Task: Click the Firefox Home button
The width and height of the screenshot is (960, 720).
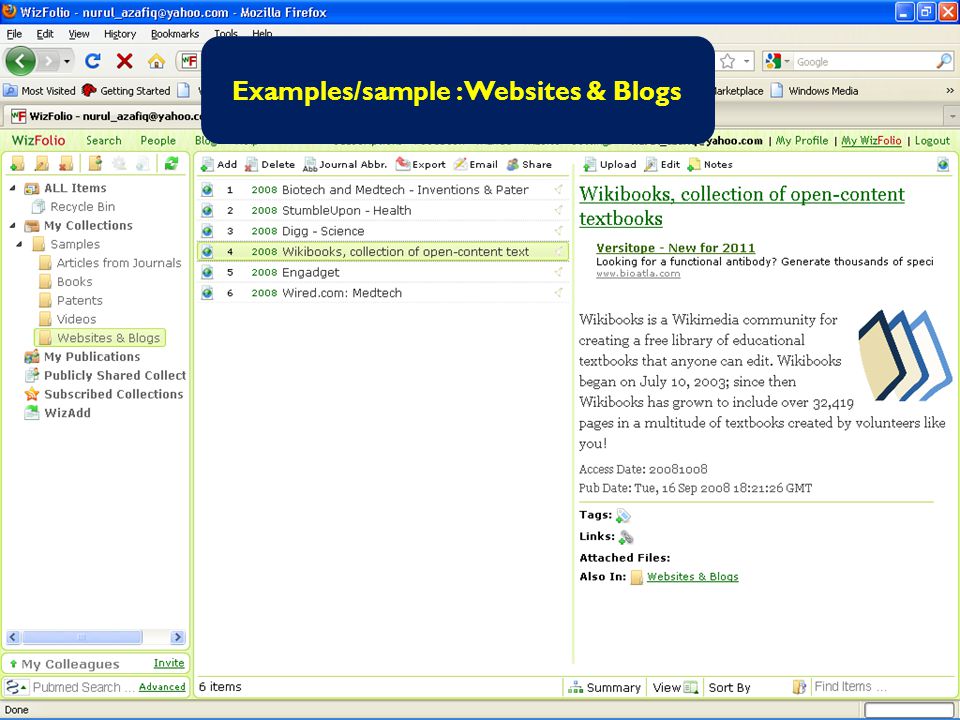Action: (157, 61)
